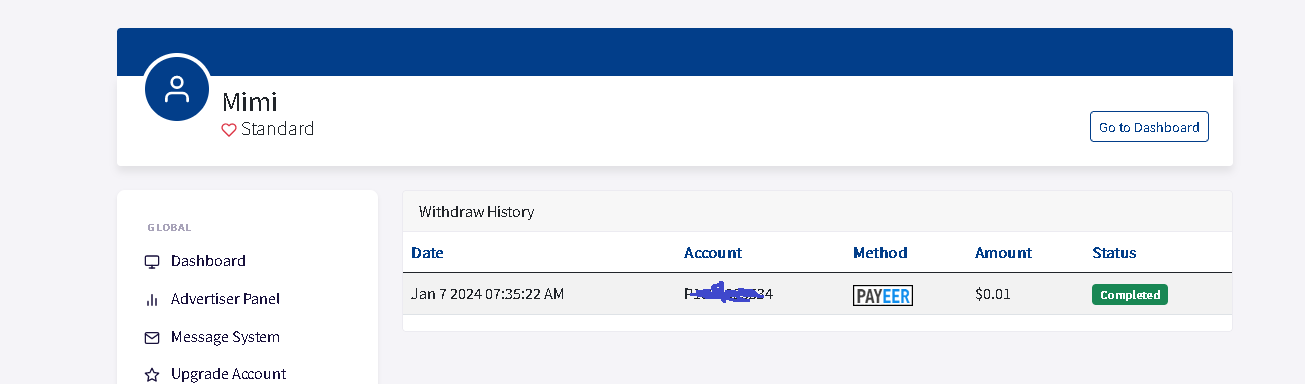Click the Amount column header
Screen dimensions: 1305x384
(x=1003, y=253)
